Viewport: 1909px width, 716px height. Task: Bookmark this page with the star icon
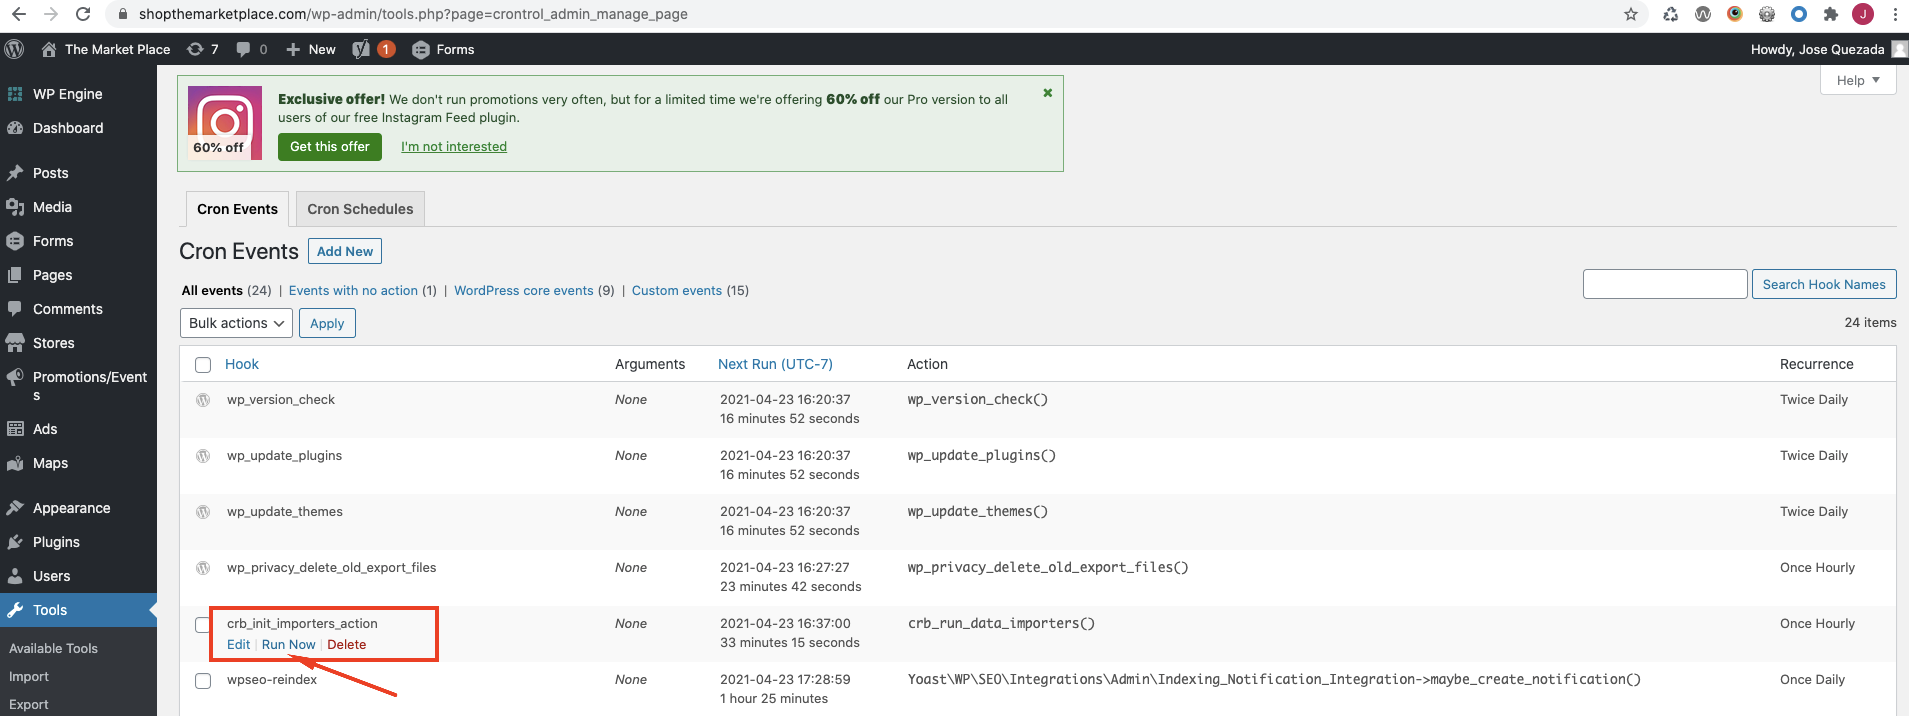[1631, 14]
